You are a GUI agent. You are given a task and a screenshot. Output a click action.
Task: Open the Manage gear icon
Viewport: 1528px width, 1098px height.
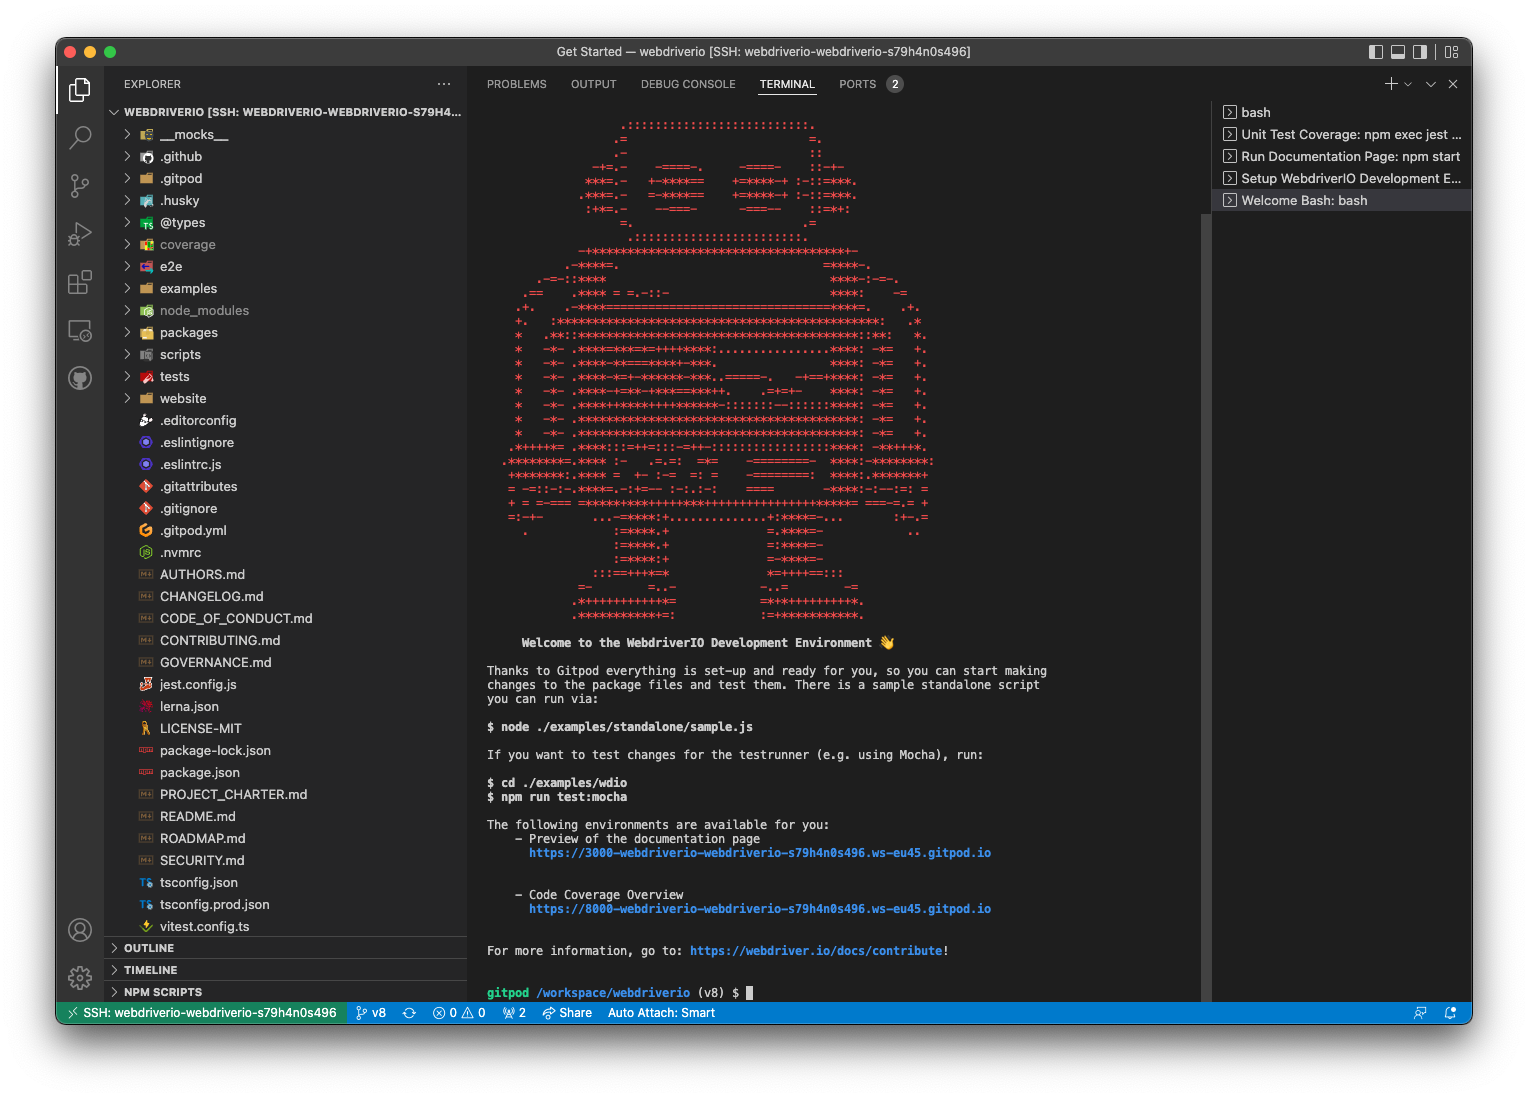[80, 978]
